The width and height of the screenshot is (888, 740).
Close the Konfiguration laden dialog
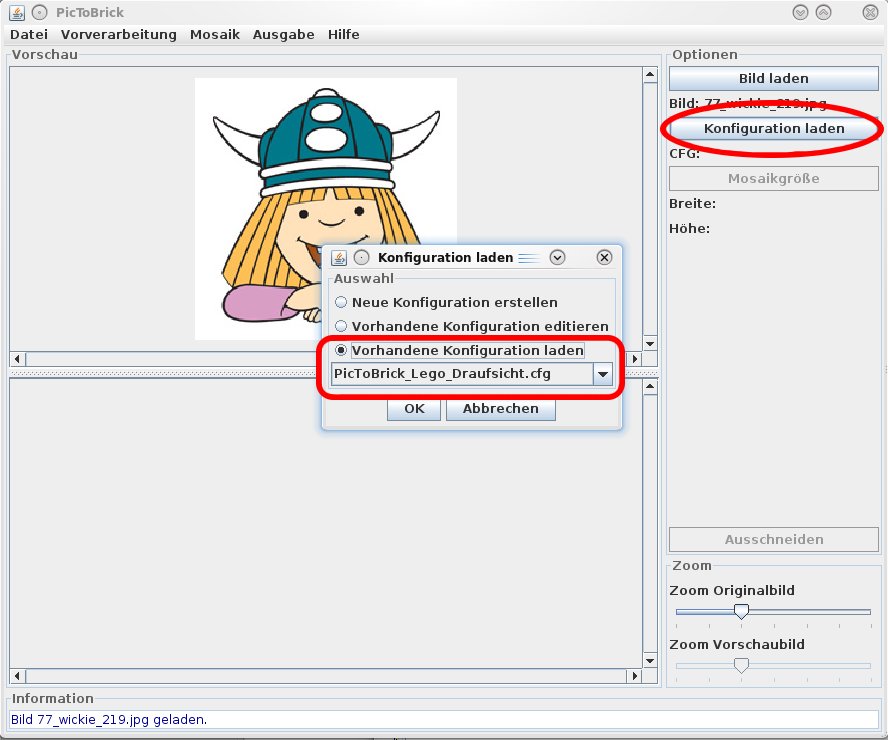click(x=604, y=258)
